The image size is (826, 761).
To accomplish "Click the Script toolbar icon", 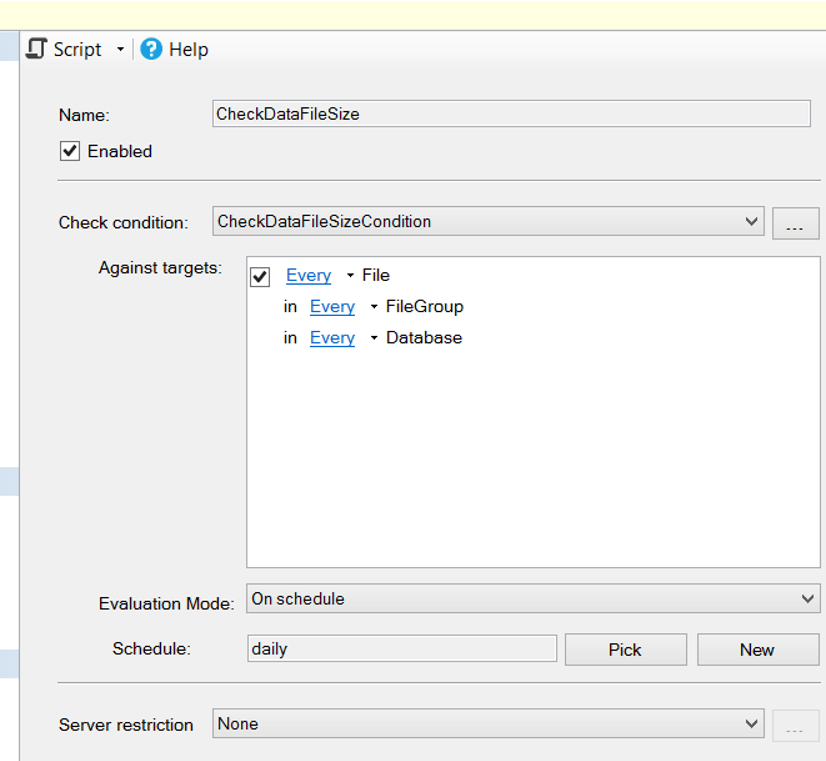I will tap(36, 49).
